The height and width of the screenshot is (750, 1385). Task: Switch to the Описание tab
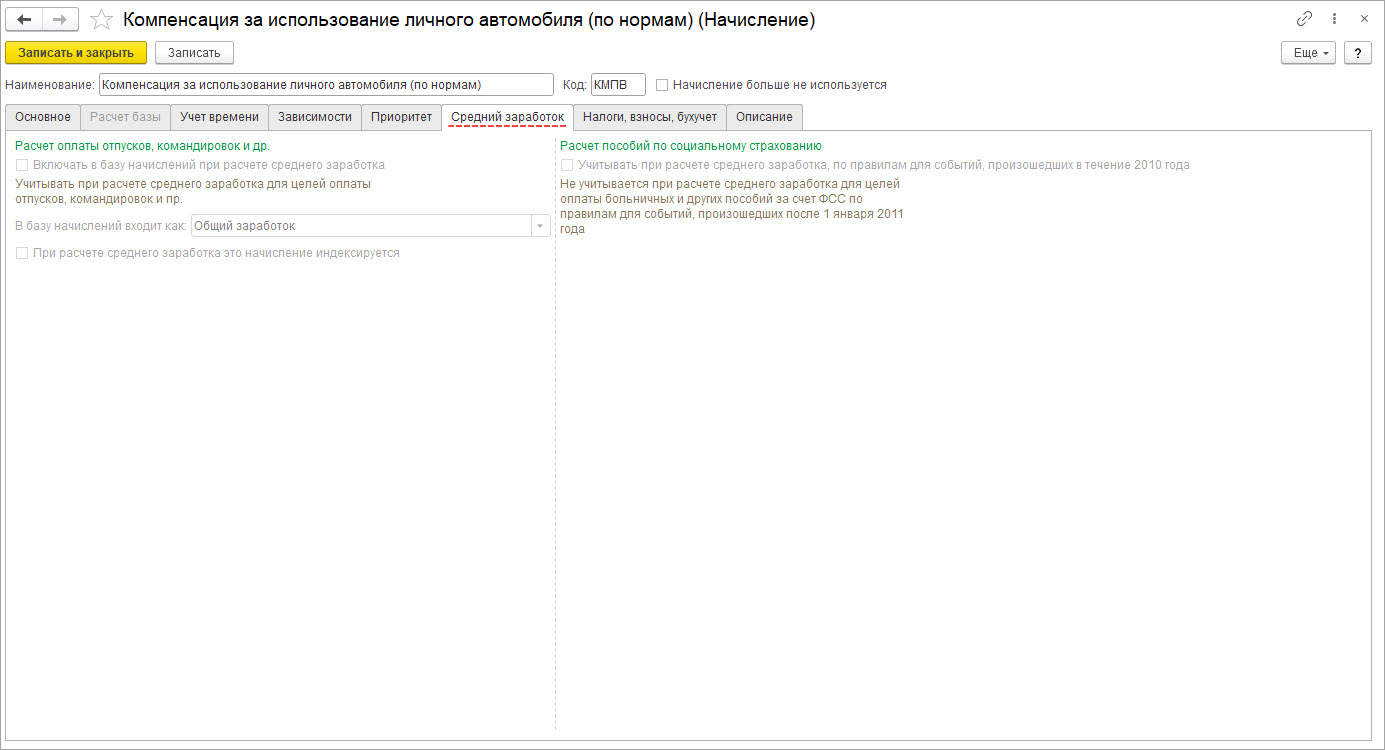[x=764, y=117]
